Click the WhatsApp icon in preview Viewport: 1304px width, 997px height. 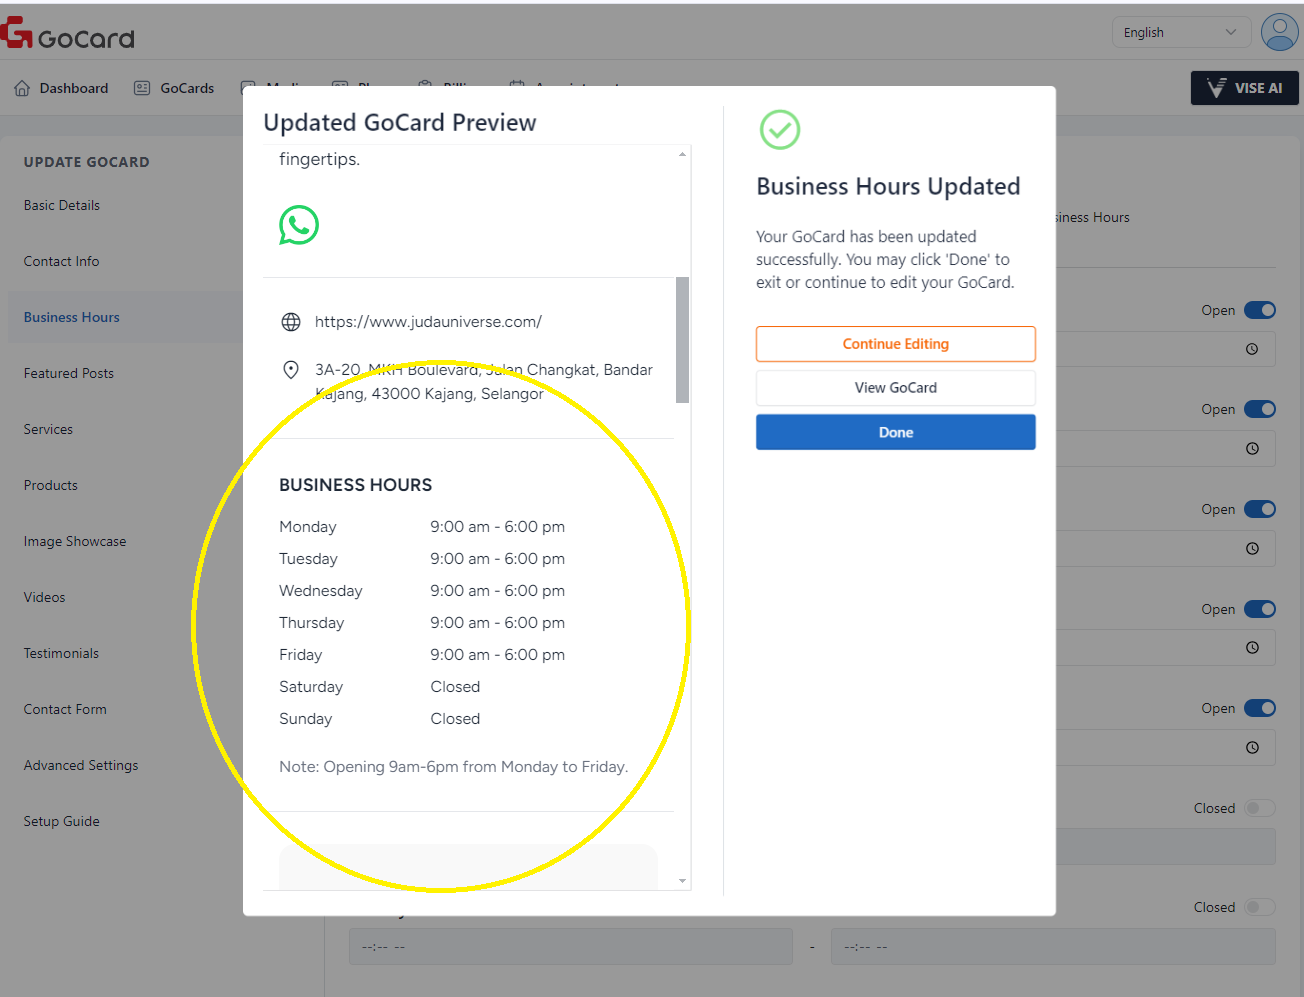tap(298, 225)
